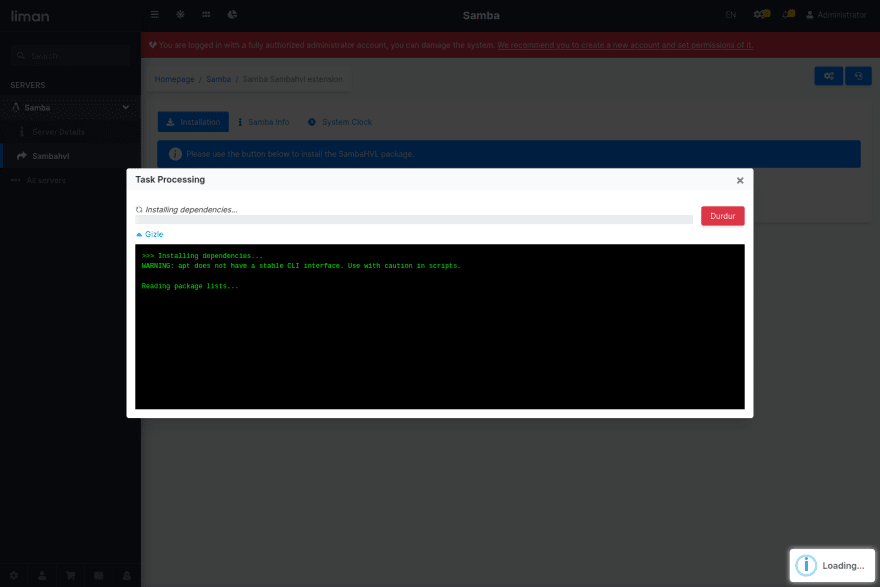Image resolution: width=880 pixels, height=587 pixels.
Task: Click the blue settings cogs button
Action: pyautogui.click(x=828, y=76)
